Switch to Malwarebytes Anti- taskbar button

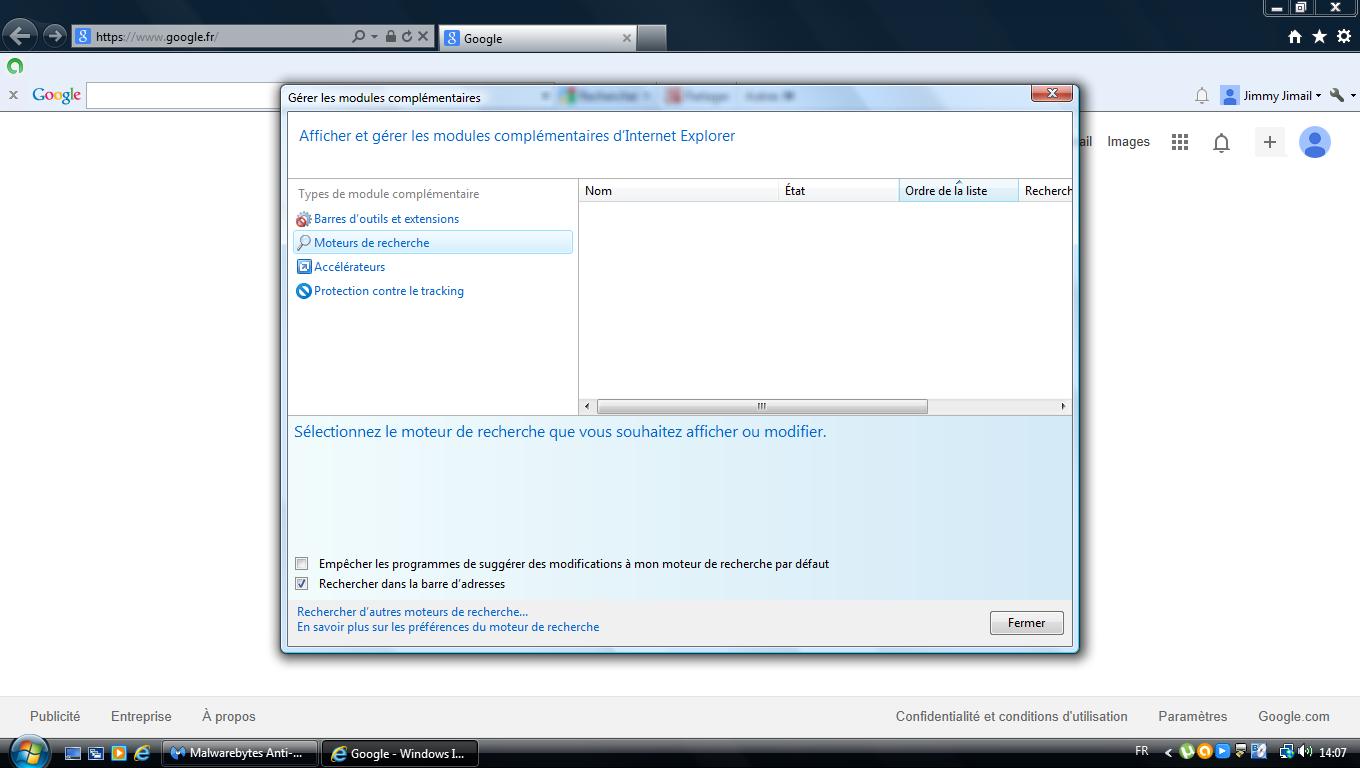pos(240,753)
